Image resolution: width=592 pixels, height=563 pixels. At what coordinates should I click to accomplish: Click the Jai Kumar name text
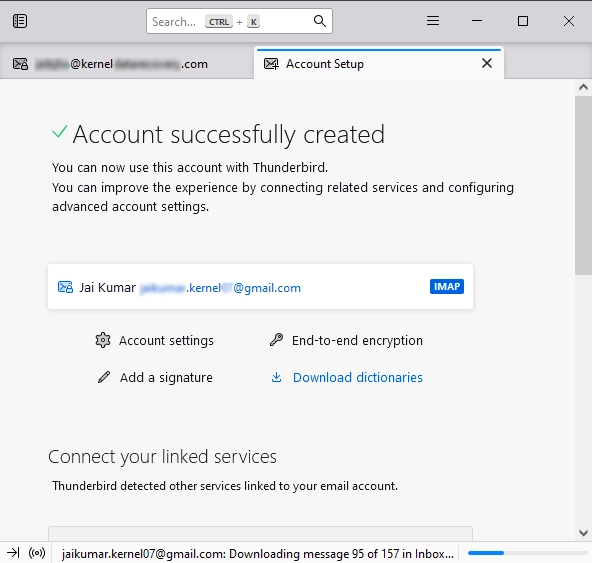pos(107,288)
